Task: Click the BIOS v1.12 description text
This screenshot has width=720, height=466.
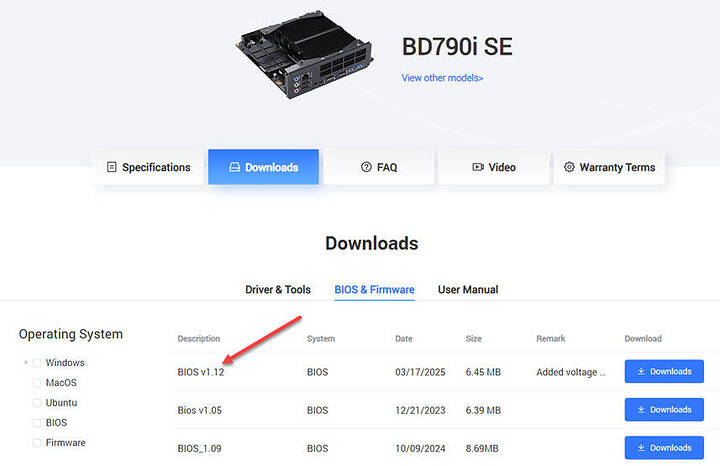Action: [x=201, y=372]
